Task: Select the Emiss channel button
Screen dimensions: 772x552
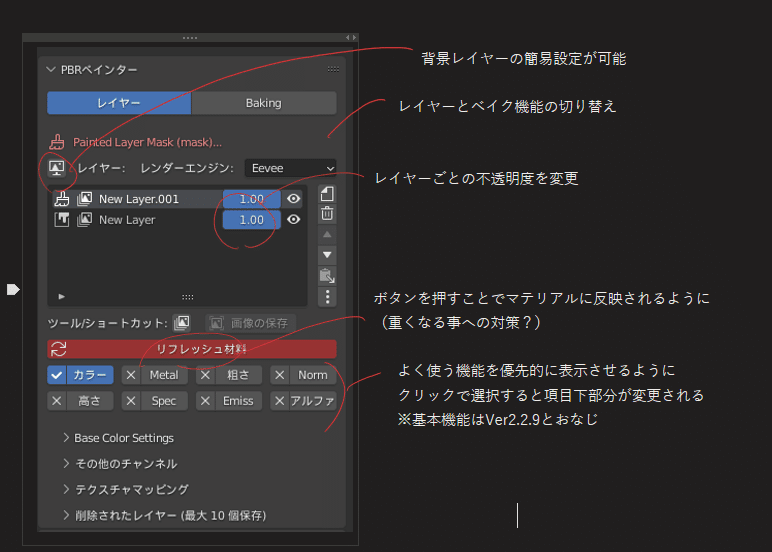Action: (238, 401)
